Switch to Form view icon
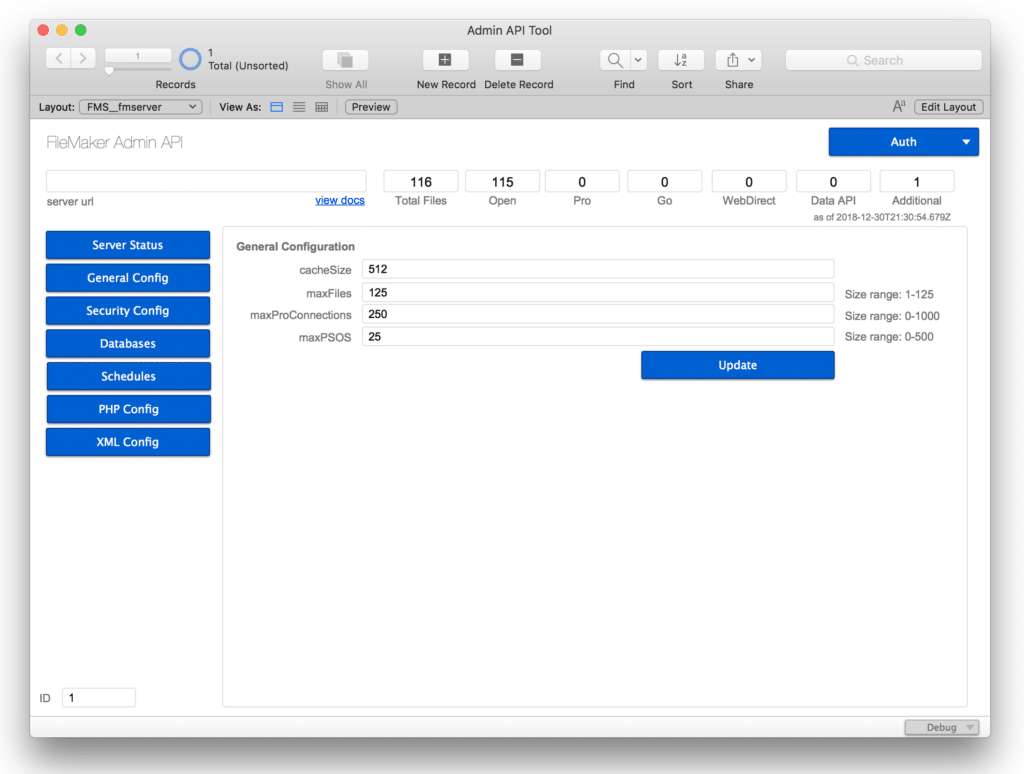Image resolution: width=1024 pixels, height=774 pixels. pyautogui.click(x=277, y=107)
